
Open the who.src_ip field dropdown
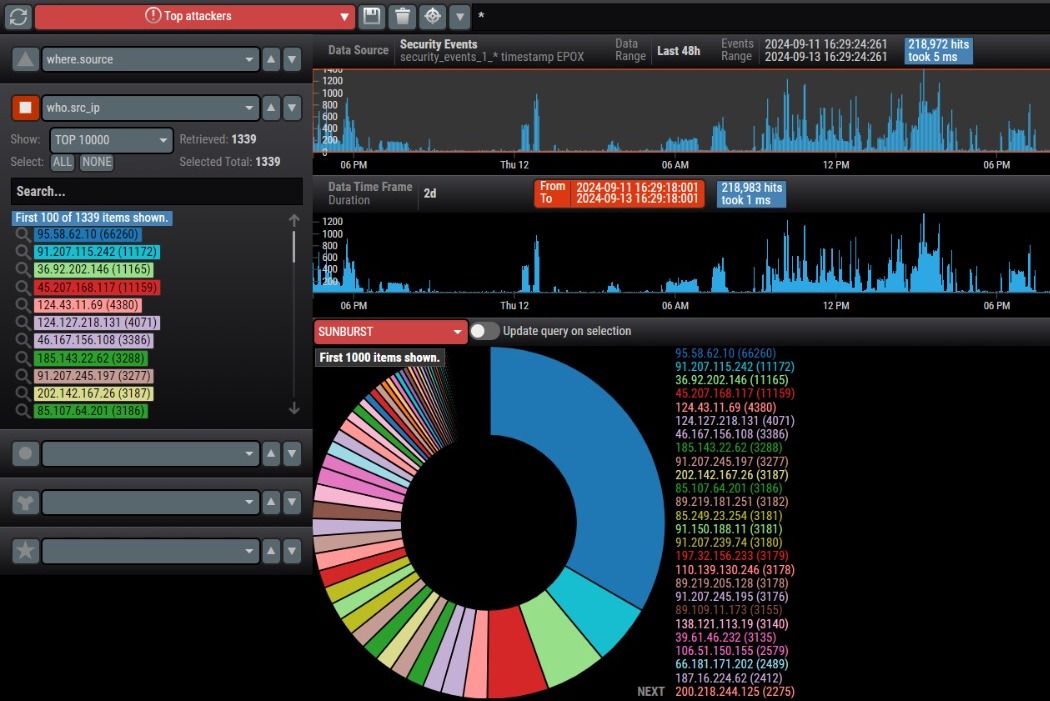tap(151, 108)
